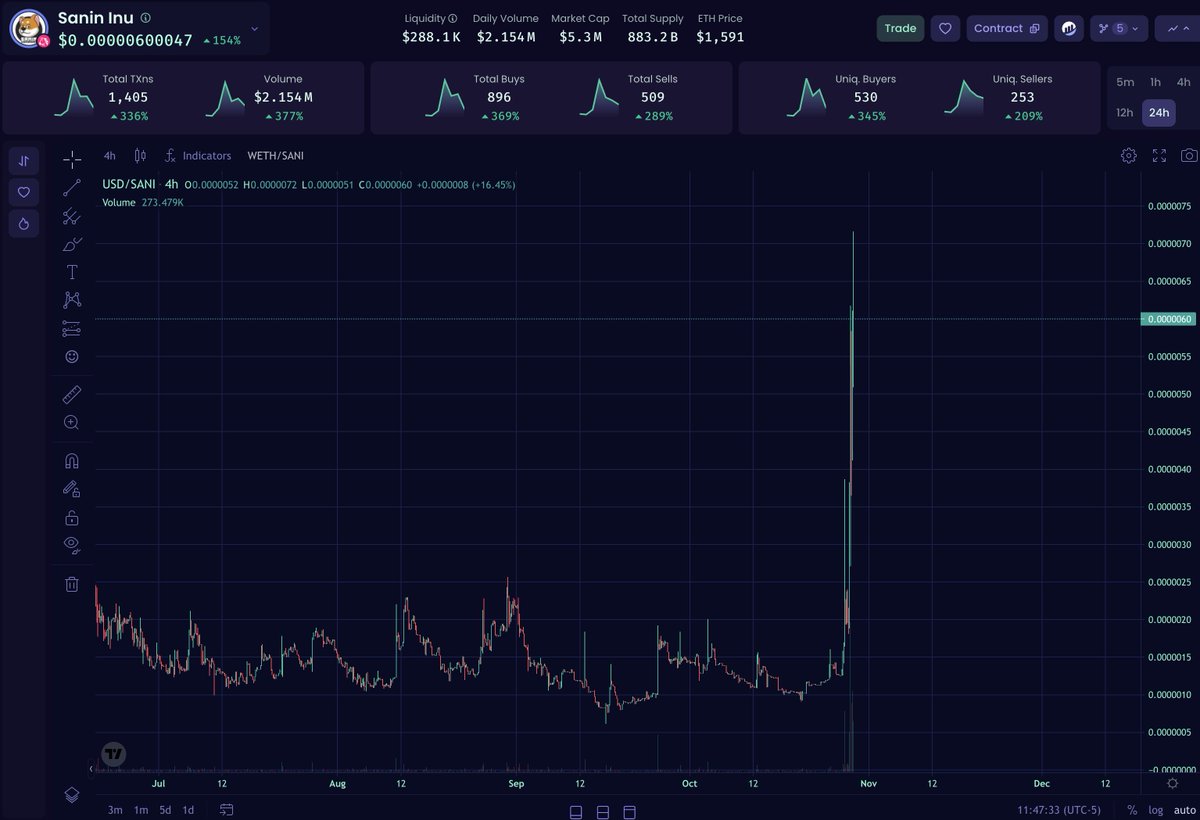1200x820 pixels.
Task: Click the WETH/SANI pair toggle
Action: point(276,156)
